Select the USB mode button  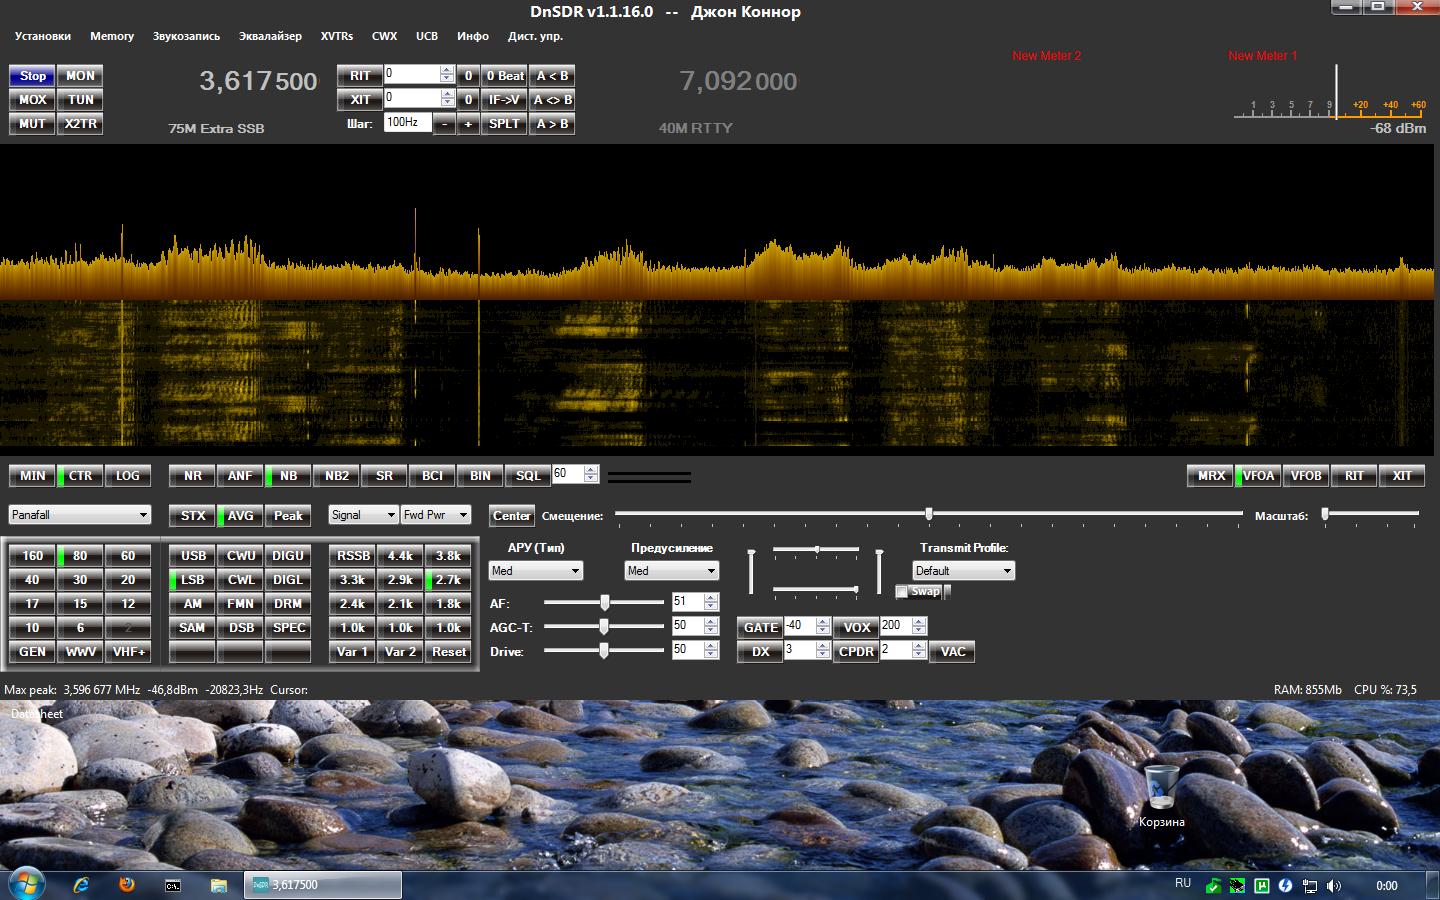[x=193, y=556]
